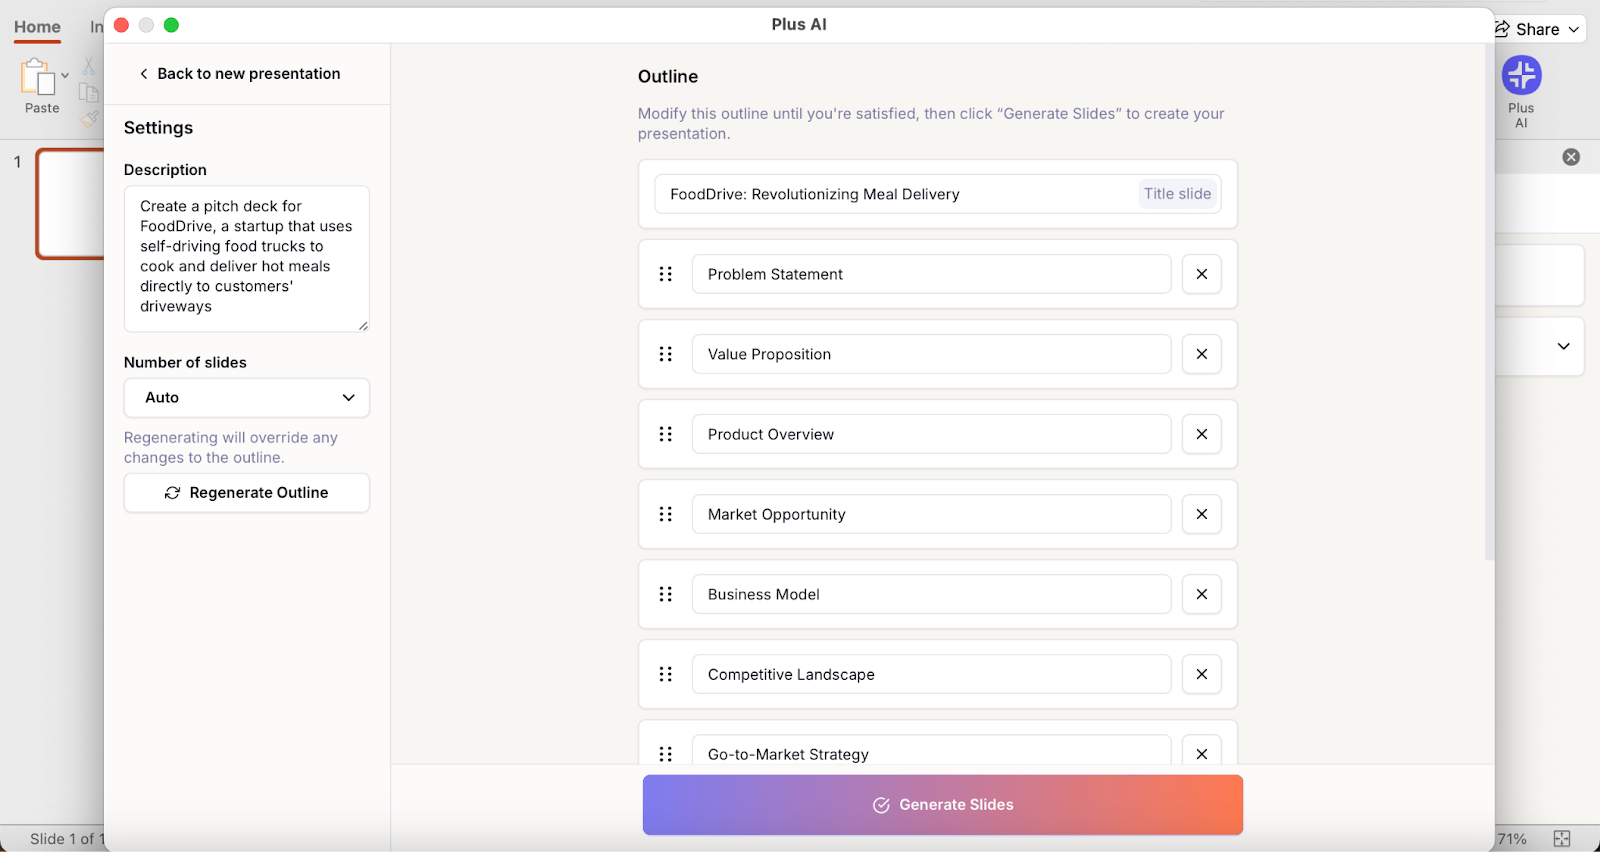Click the Plus AI ribbon icon
1600x852 pixels.
coord(1521,76)
